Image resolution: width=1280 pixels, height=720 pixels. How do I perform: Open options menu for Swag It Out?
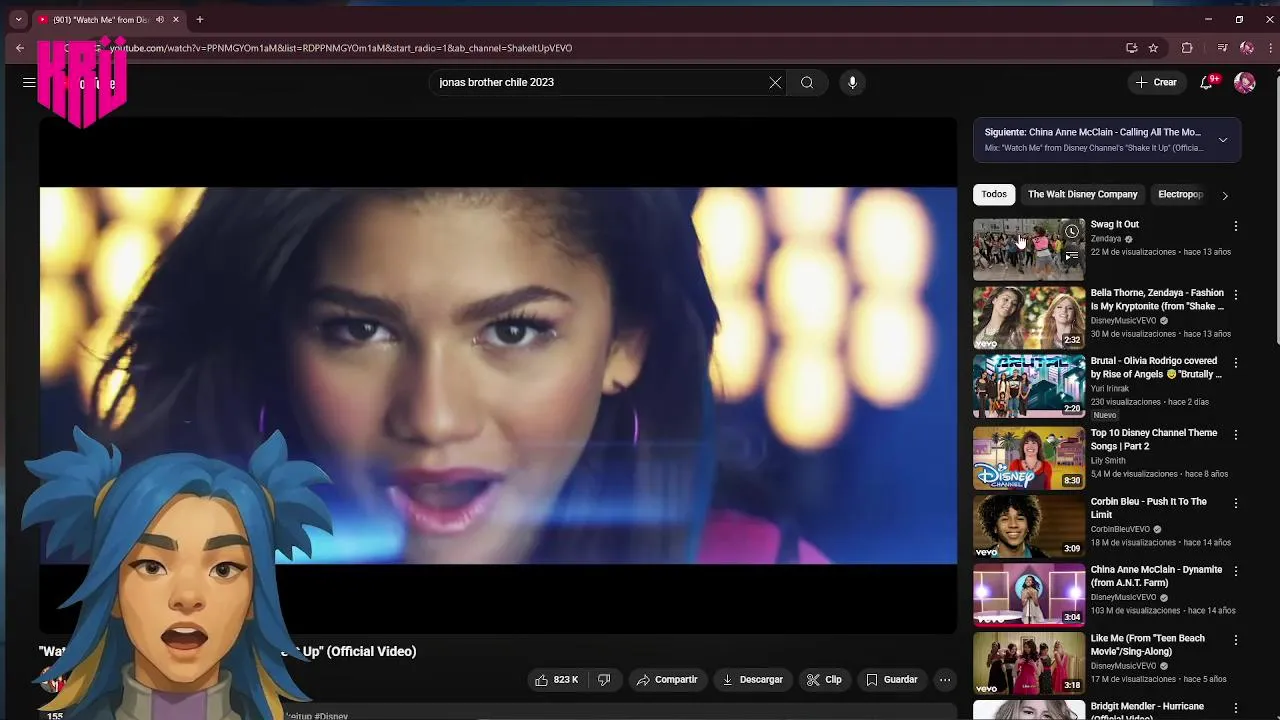tap(1236, 226)
